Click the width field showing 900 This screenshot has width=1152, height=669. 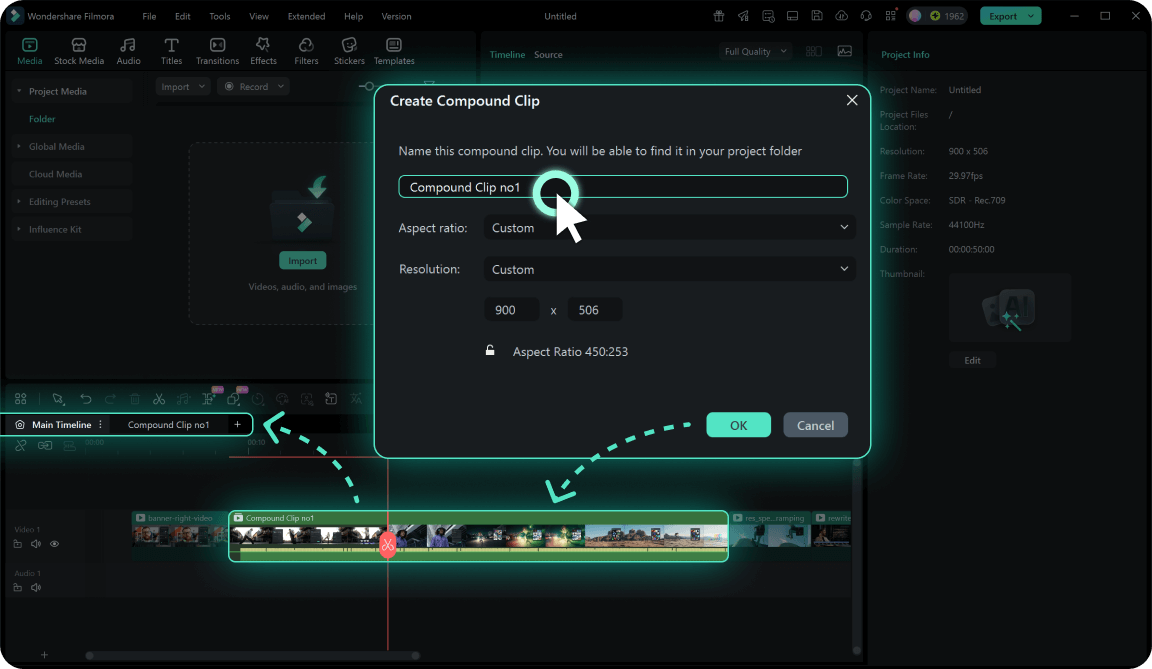click(511, 310)
